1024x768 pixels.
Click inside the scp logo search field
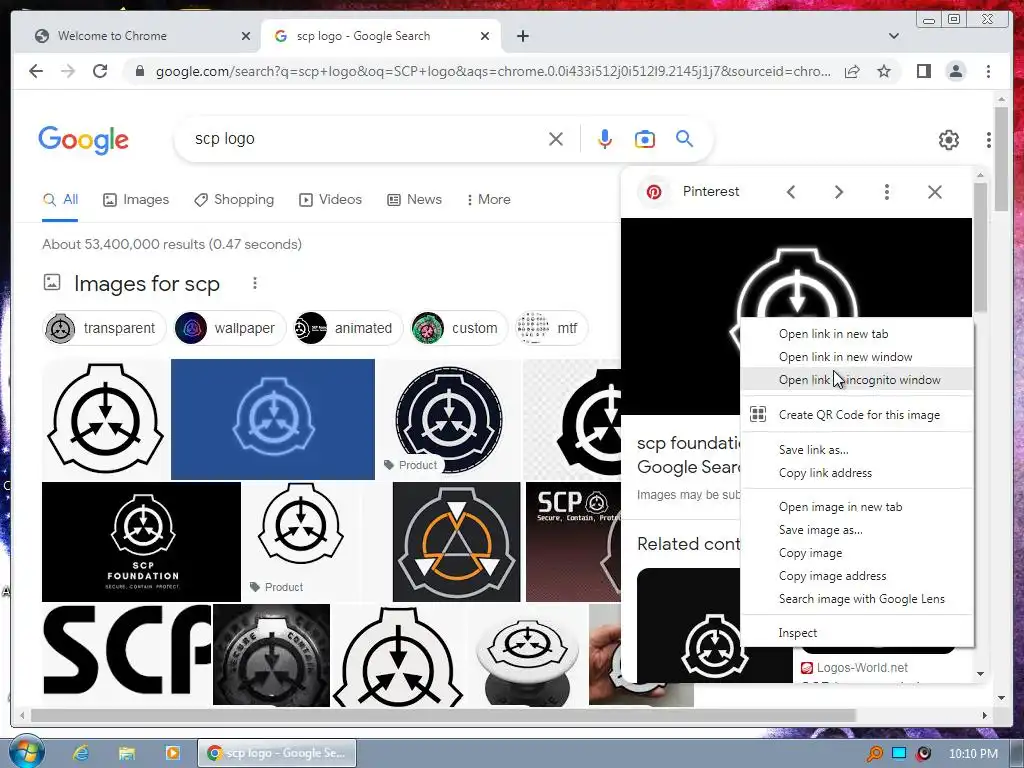(x=366, y=139)
